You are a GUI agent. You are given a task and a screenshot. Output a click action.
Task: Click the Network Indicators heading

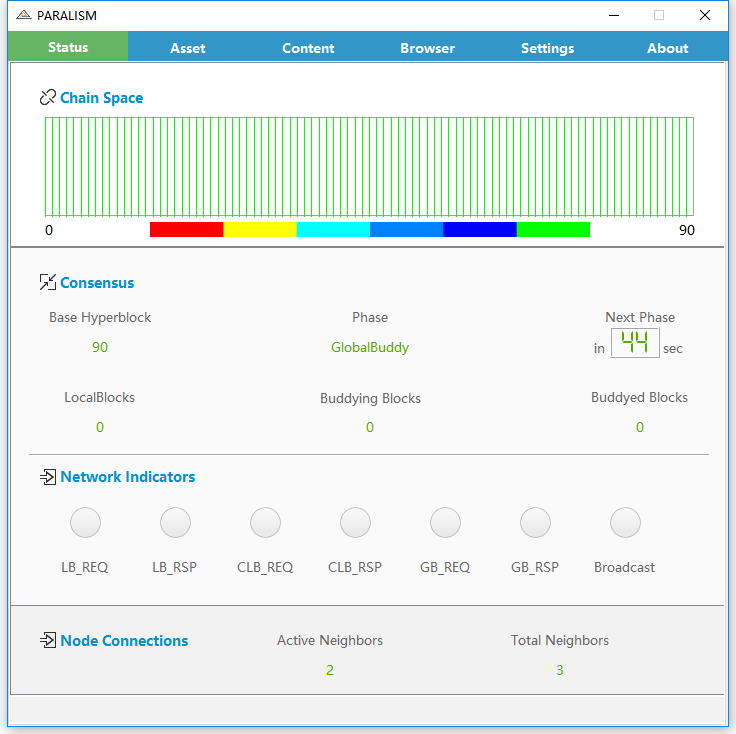128,477
